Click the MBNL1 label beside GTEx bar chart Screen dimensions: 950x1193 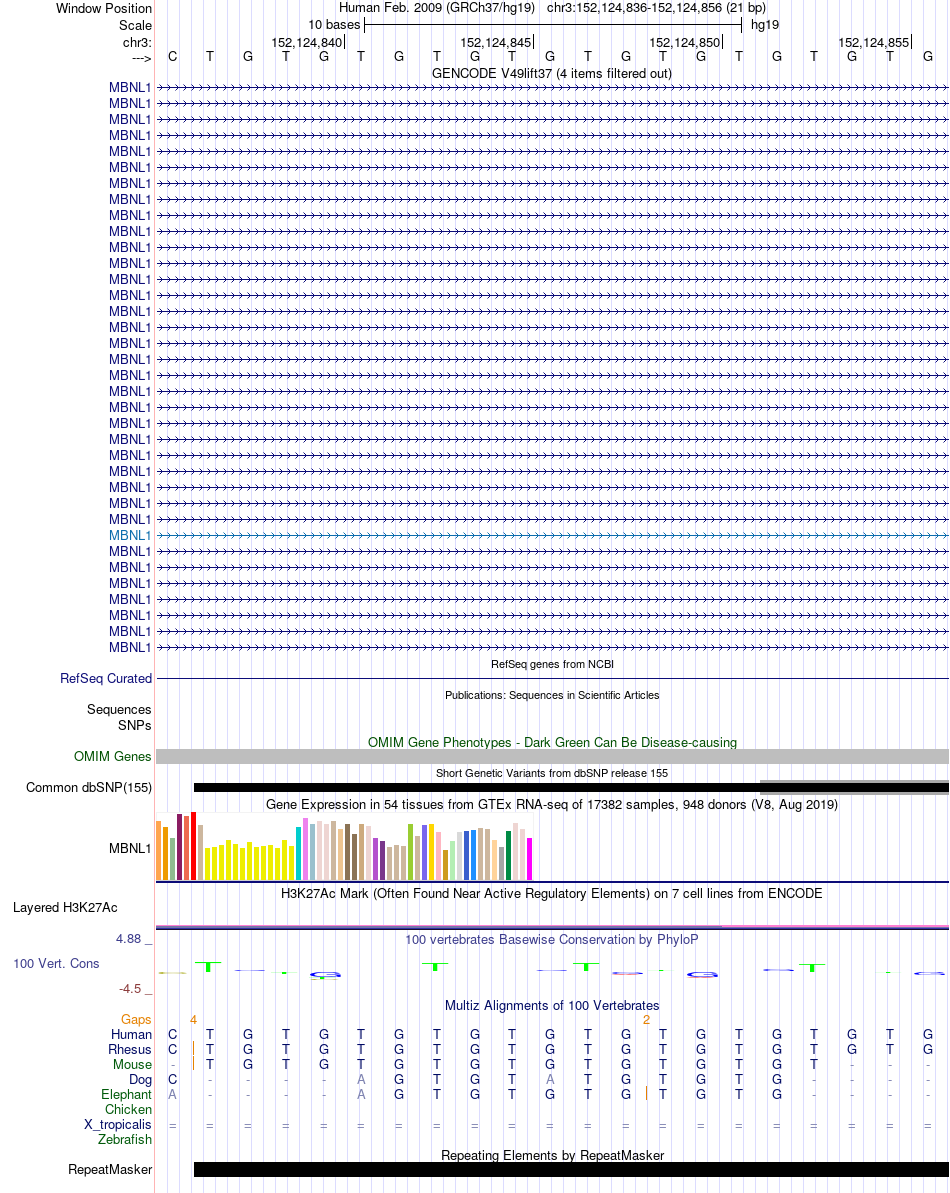pos(129,848)
